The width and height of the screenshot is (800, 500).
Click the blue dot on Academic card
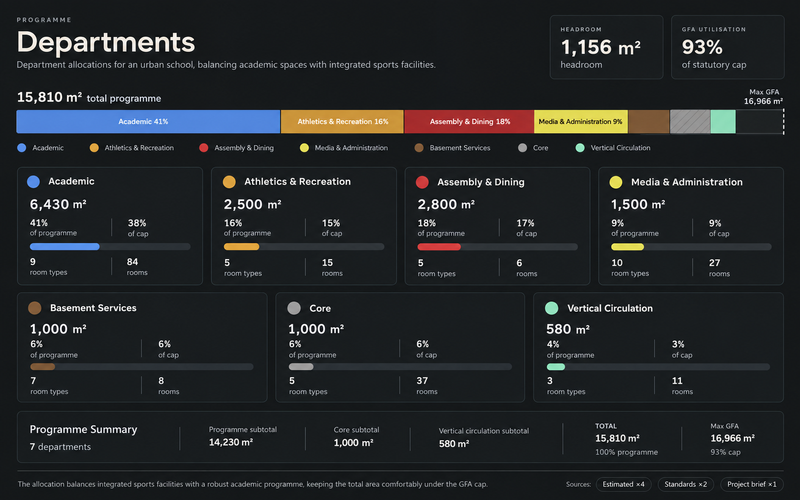tap(33, 182)
